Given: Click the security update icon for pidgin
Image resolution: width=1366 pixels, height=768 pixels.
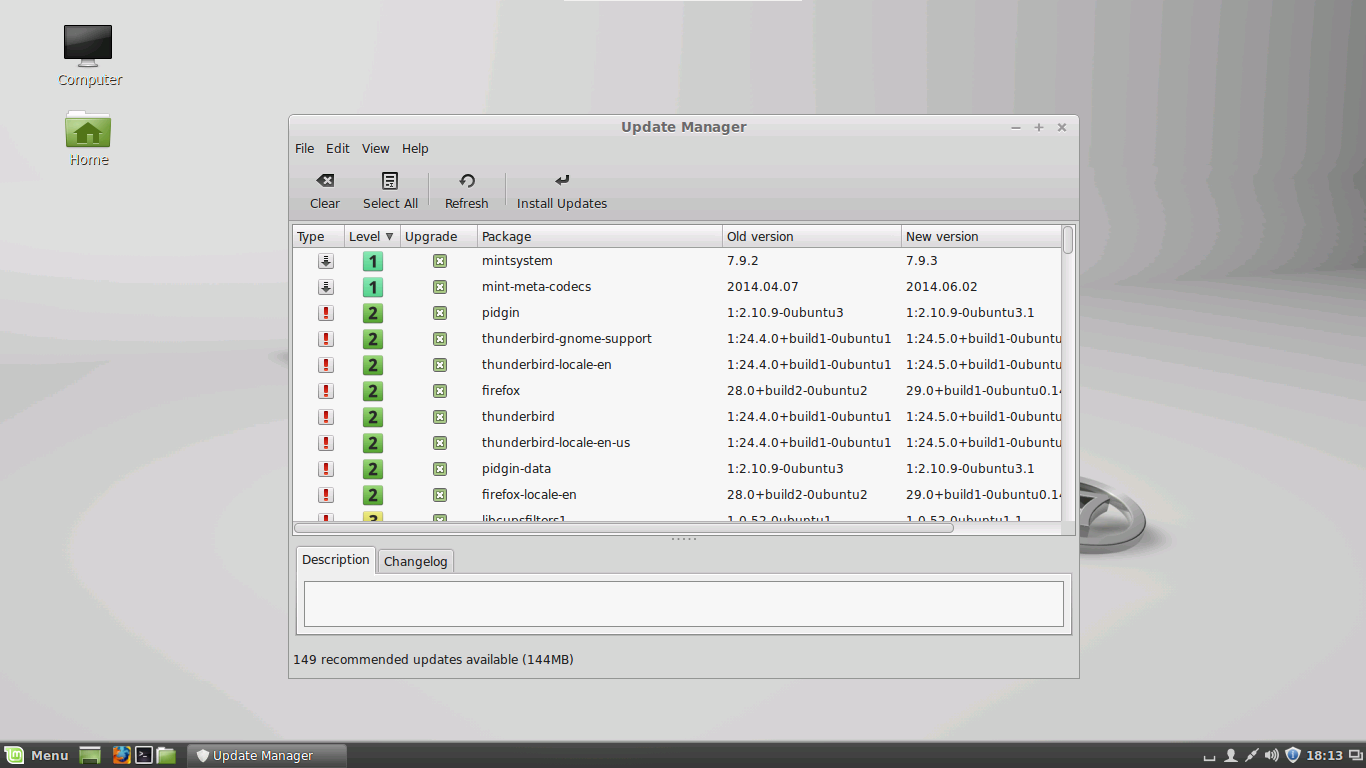Looking at the screenshot, I should (x=326, y=313).
